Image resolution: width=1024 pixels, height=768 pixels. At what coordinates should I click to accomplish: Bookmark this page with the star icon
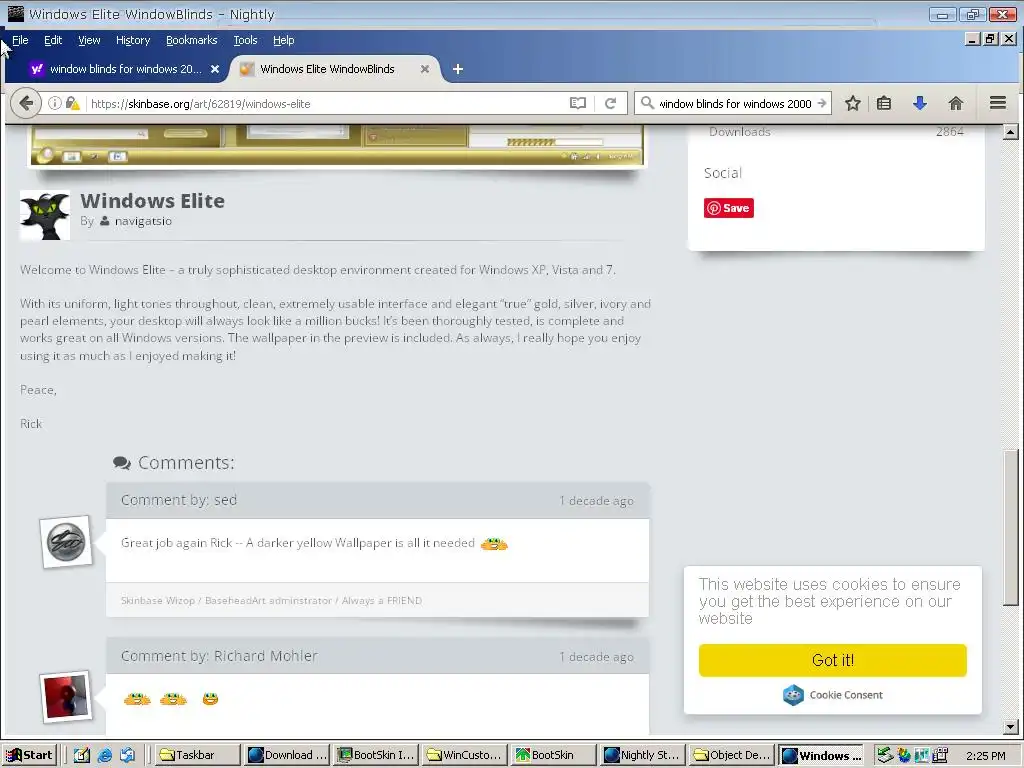(x=852, y=103)
